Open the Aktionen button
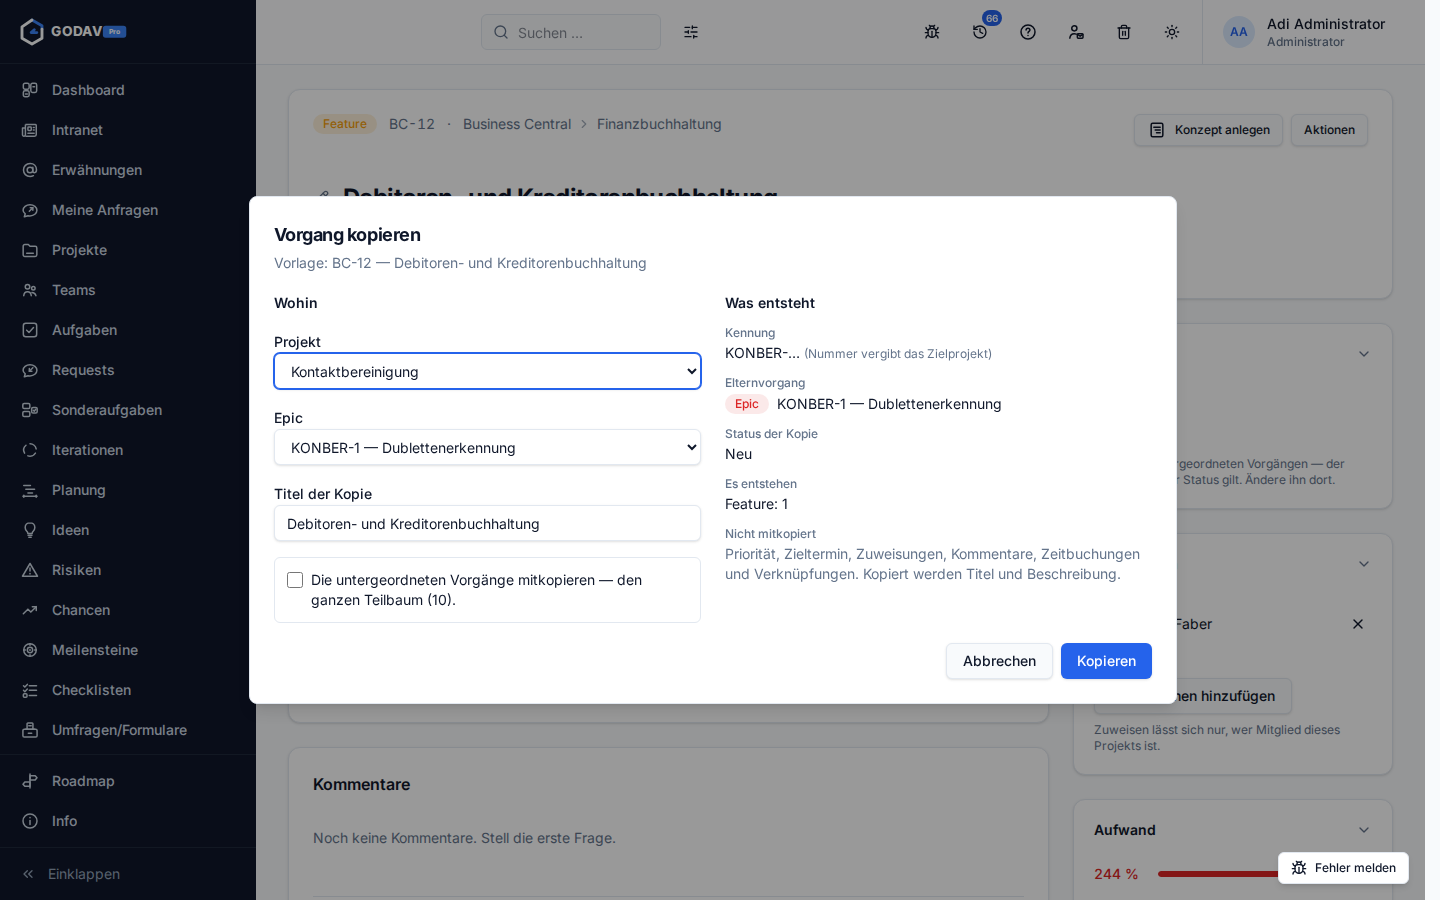 coord(1329,130)
